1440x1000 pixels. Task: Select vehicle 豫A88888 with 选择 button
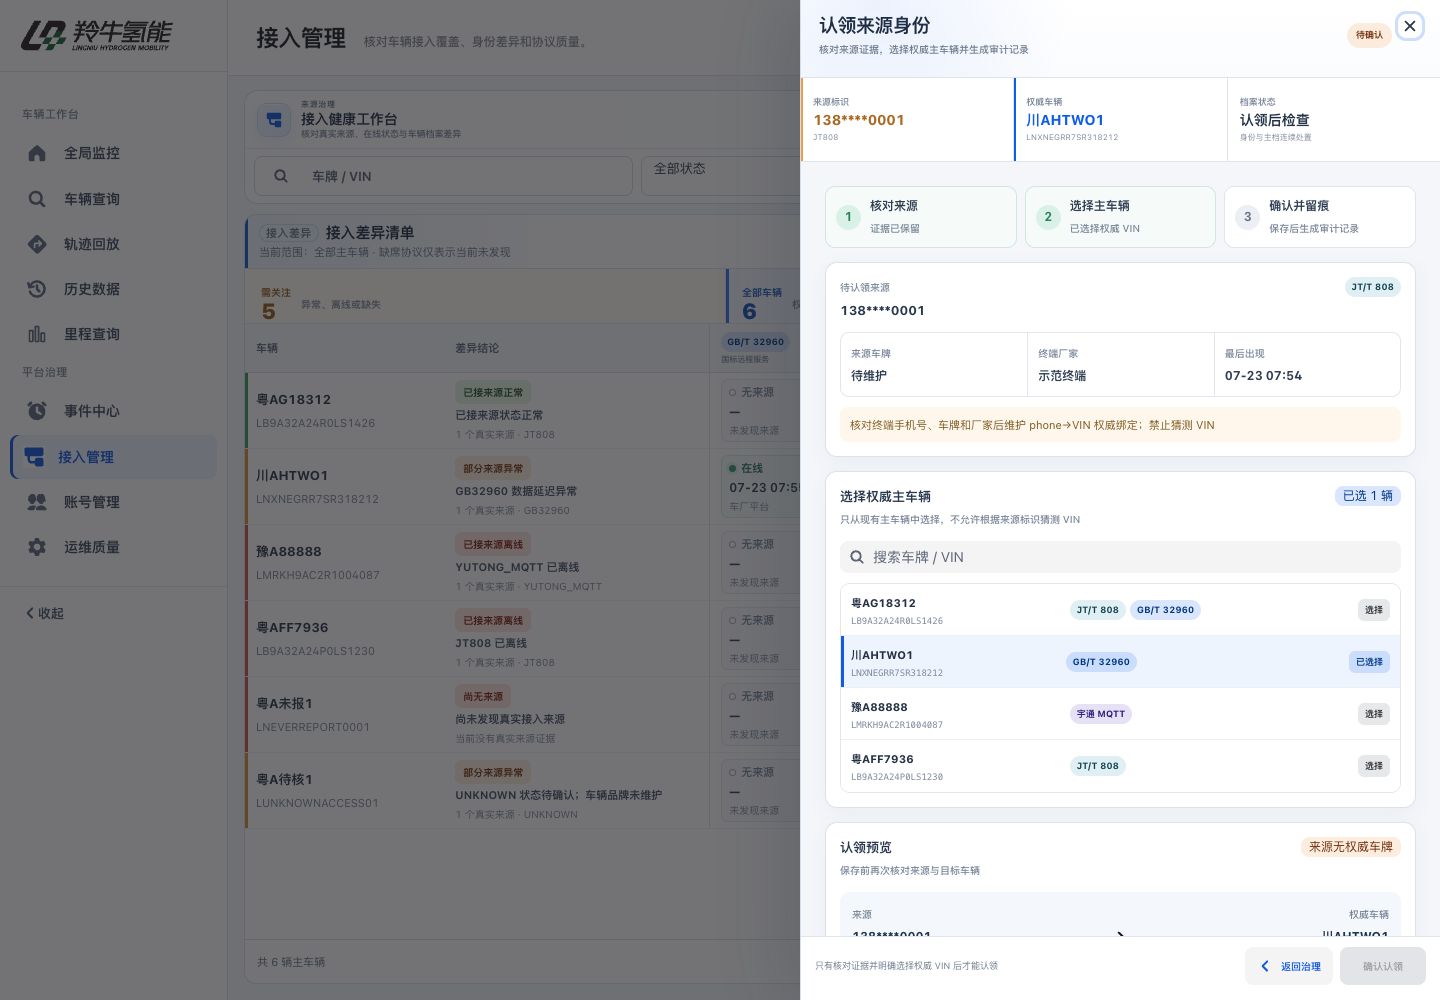click(1374, 714)
